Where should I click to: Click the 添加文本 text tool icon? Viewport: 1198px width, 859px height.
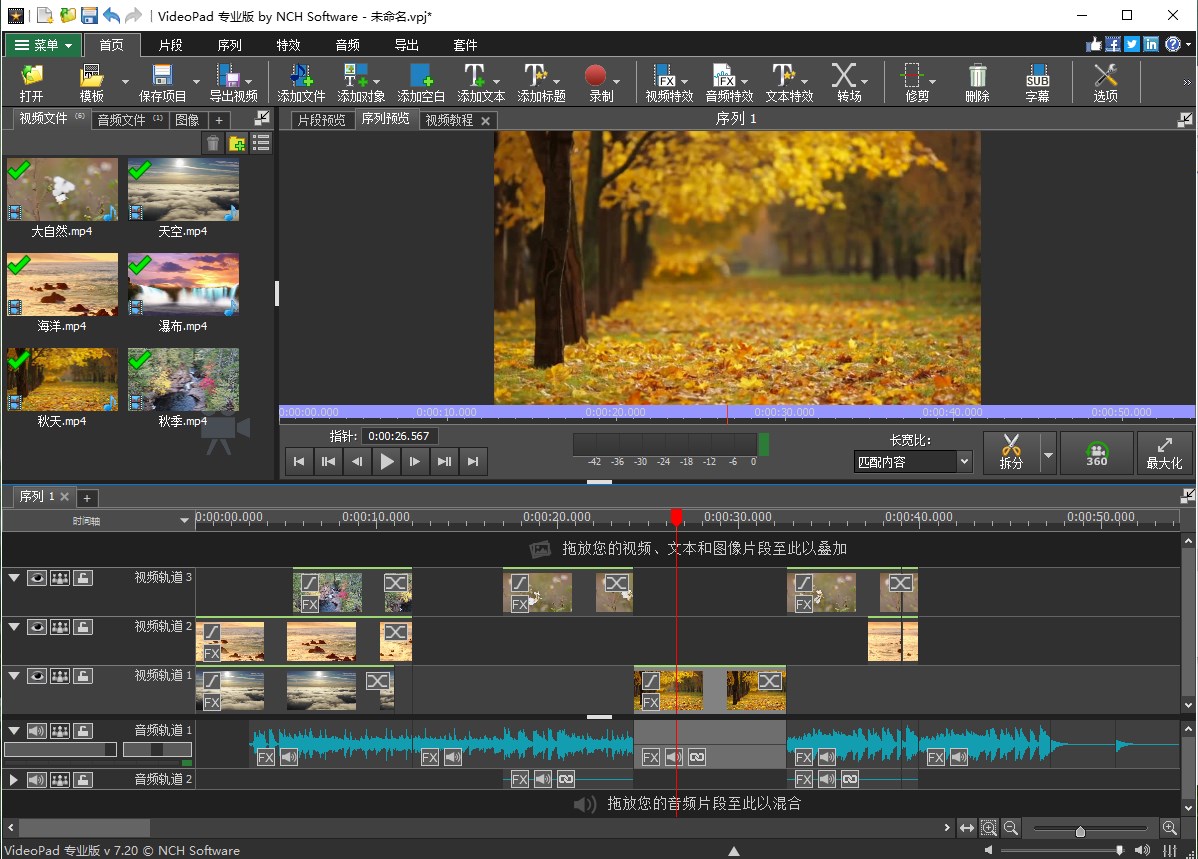coord(474,76)
